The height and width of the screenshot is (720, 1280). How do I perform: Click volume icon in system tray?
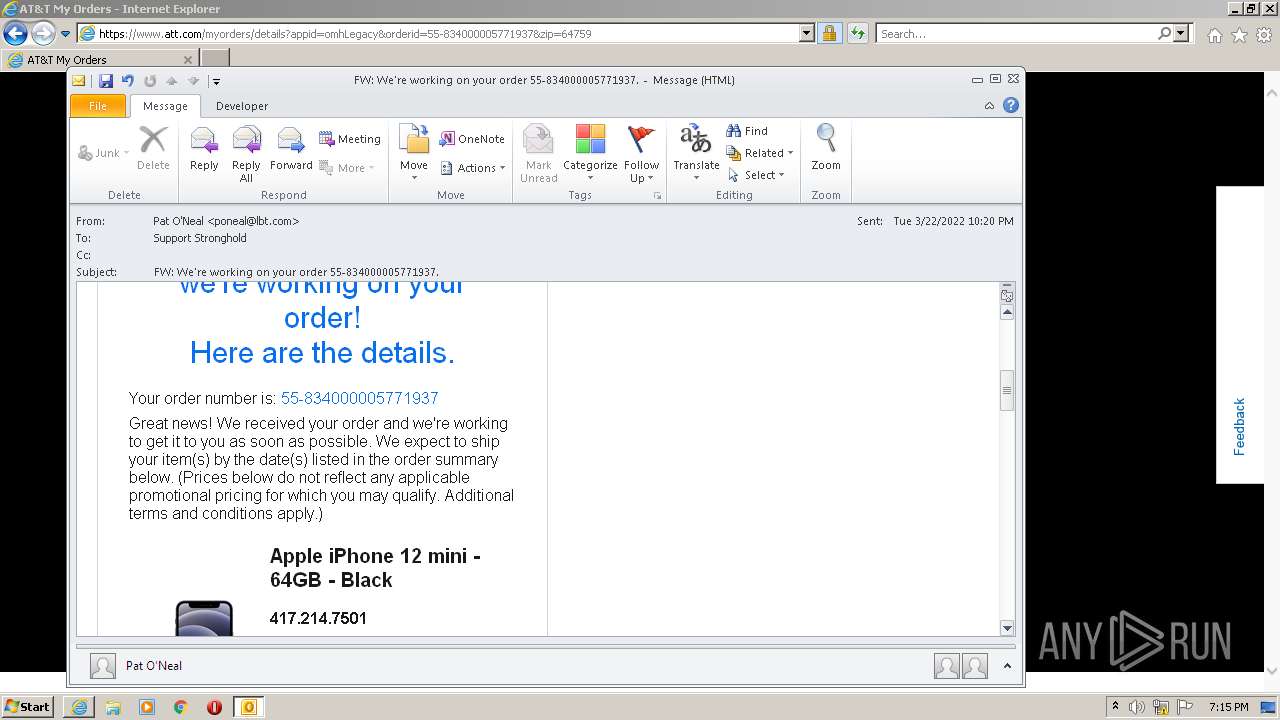point(1137,707)
